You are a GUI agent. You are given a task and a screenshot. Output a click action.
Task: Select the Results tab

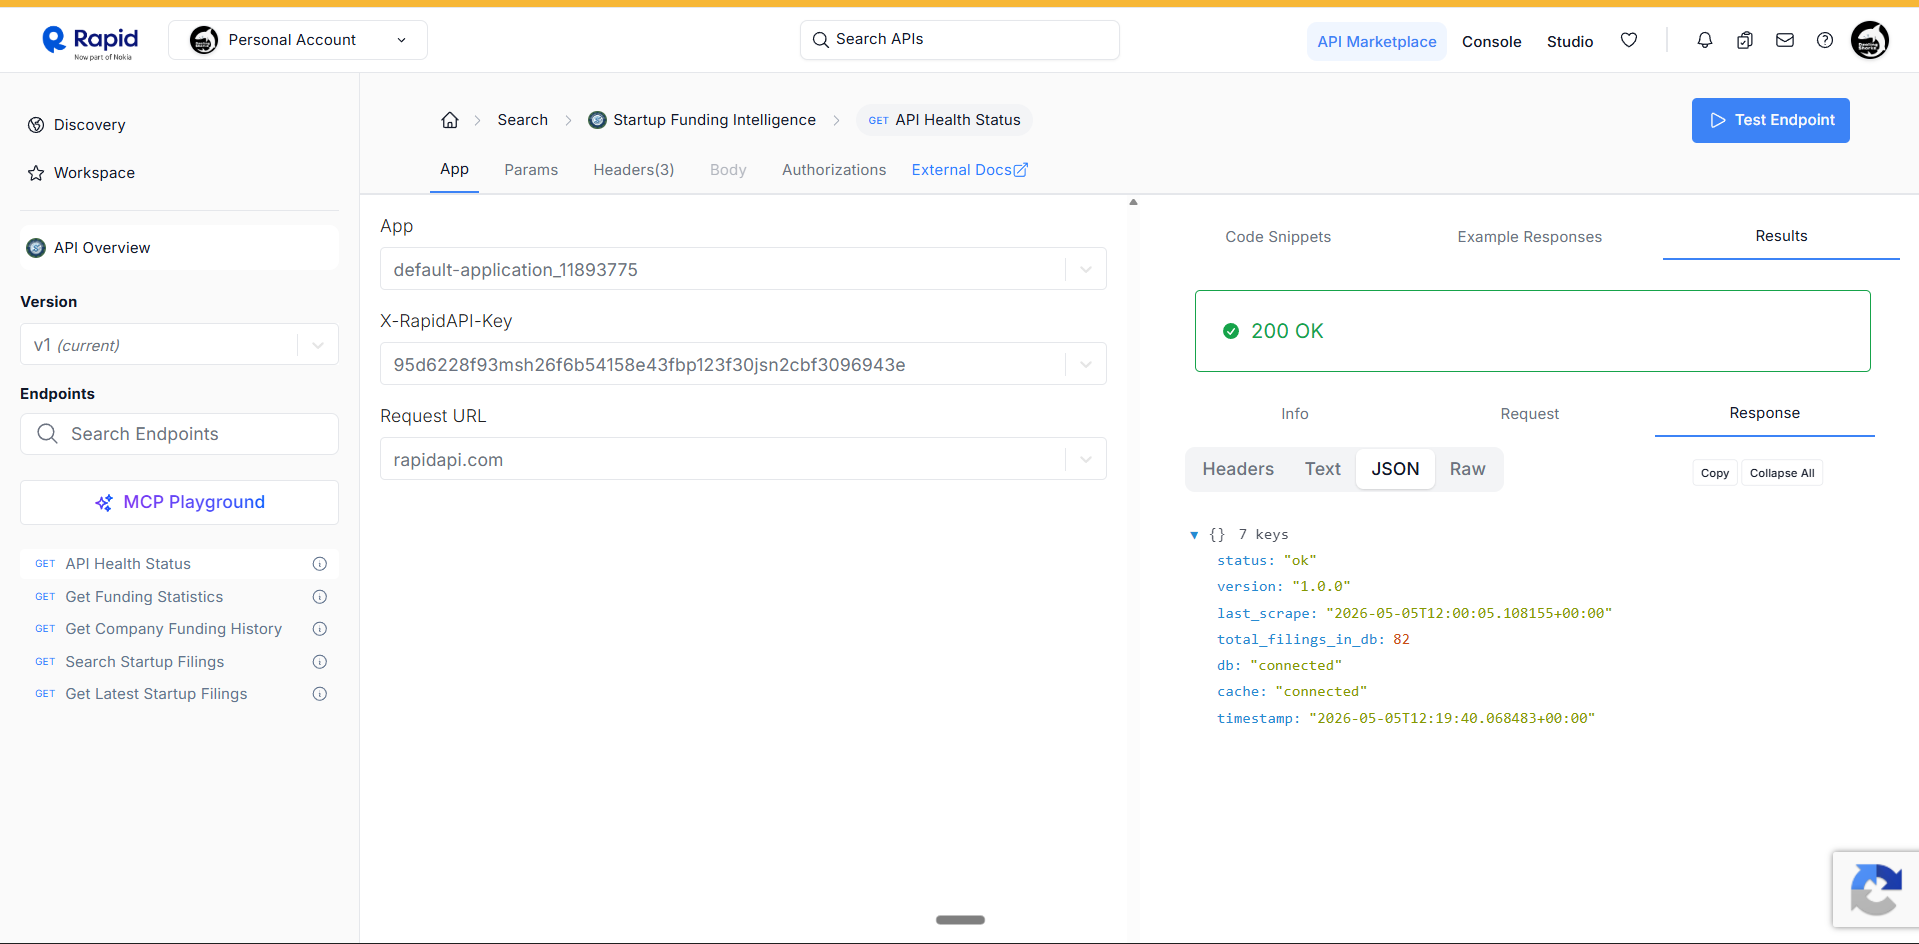1782,236
